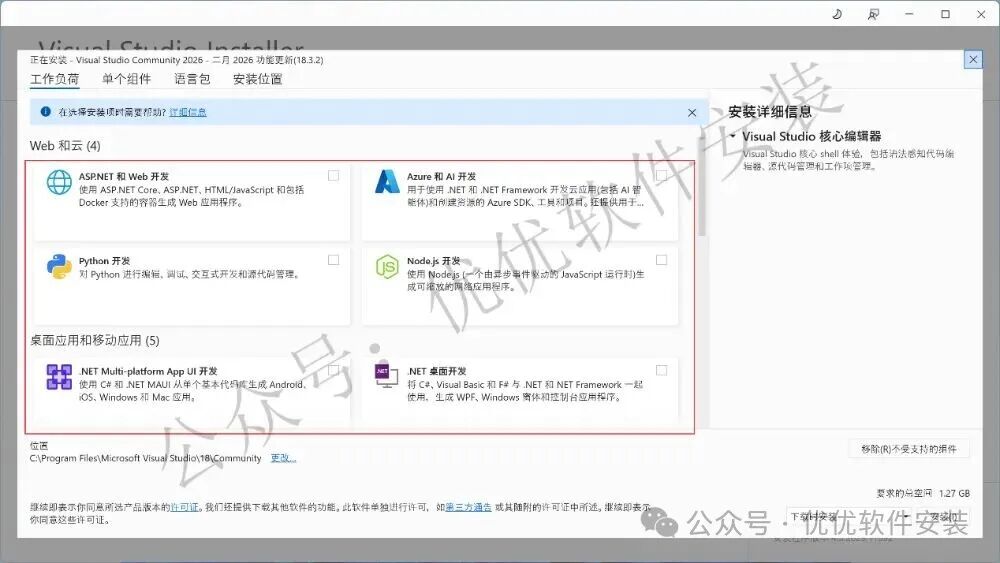The height and width of the screenshot is (563, 1000).
Task: Open the feedback icon in title bar
Action: 873,14
